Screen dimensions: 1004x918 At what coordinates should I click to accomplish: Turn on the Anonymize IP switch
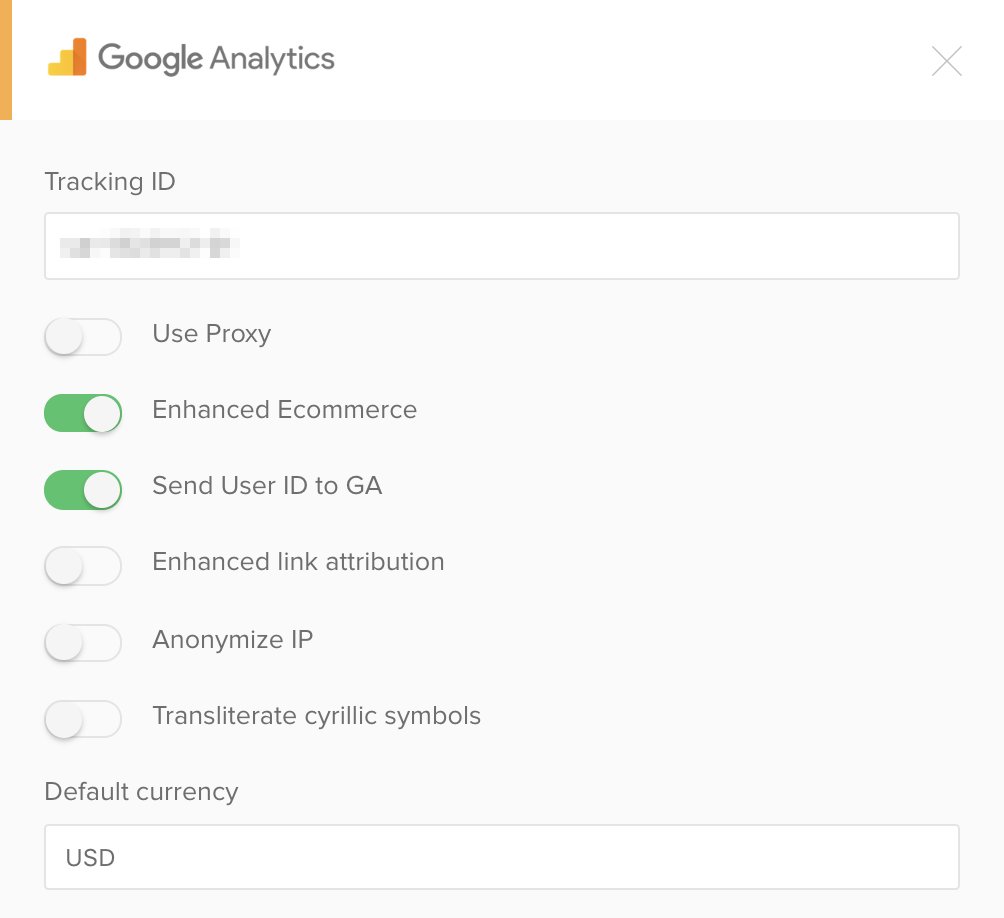[x=83, y=643]
